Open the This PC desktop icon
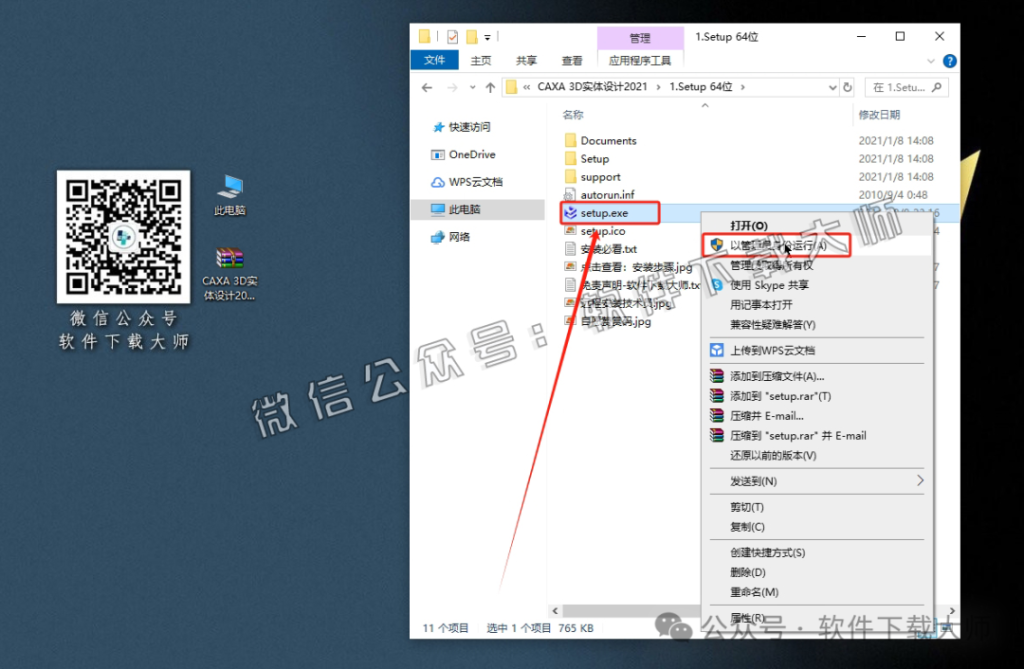This screenshot has width=1024, height=669. [x=230, y=195]
